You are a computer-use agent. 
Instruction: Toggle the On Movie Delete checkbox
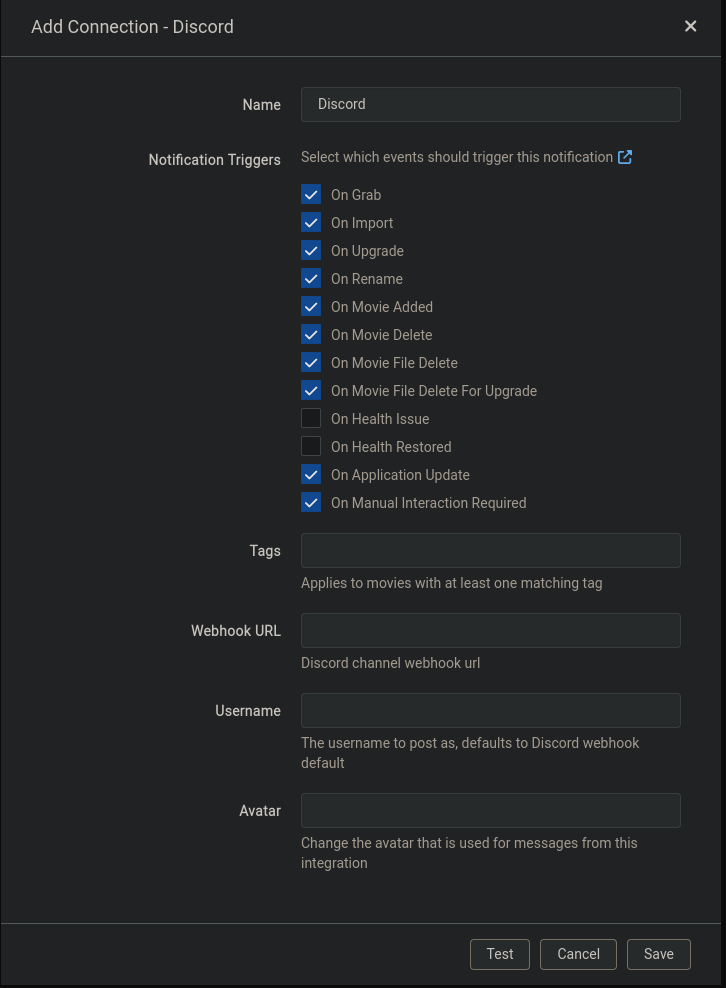pos(311,334)
